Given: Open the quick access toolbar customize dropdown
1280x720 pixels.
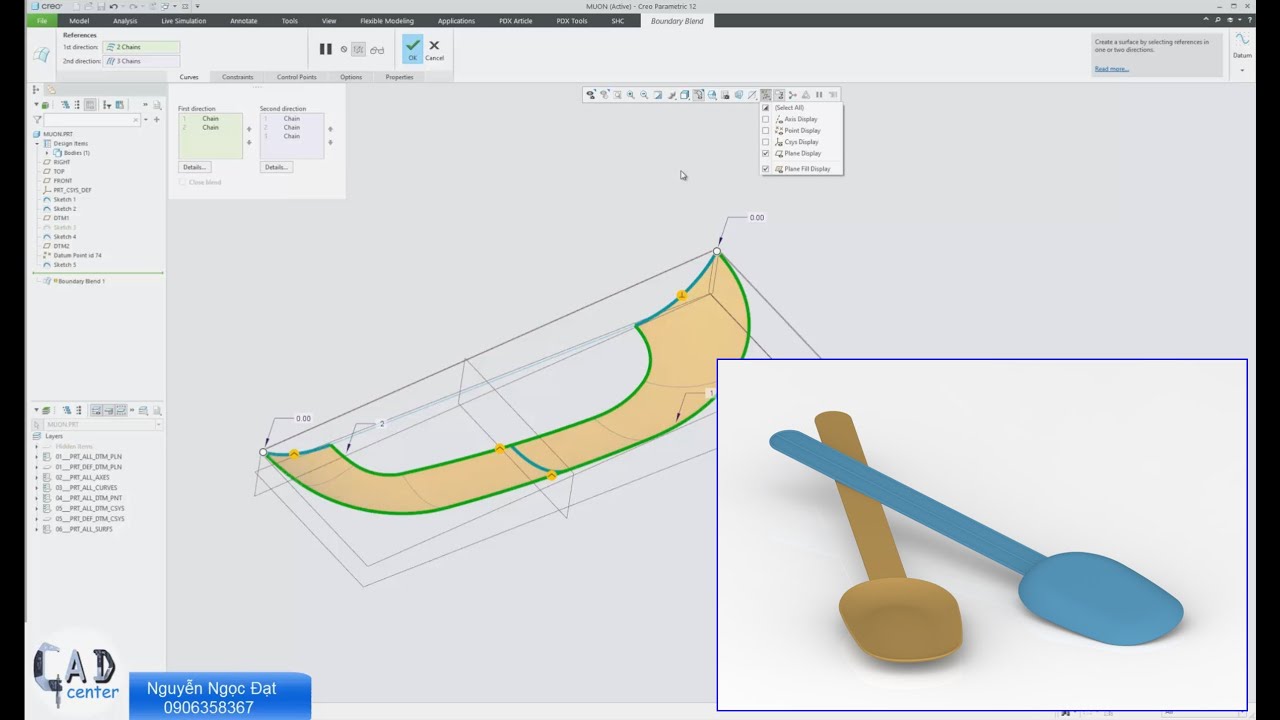Looking at the screenshot, I should (x=197, y=6).
